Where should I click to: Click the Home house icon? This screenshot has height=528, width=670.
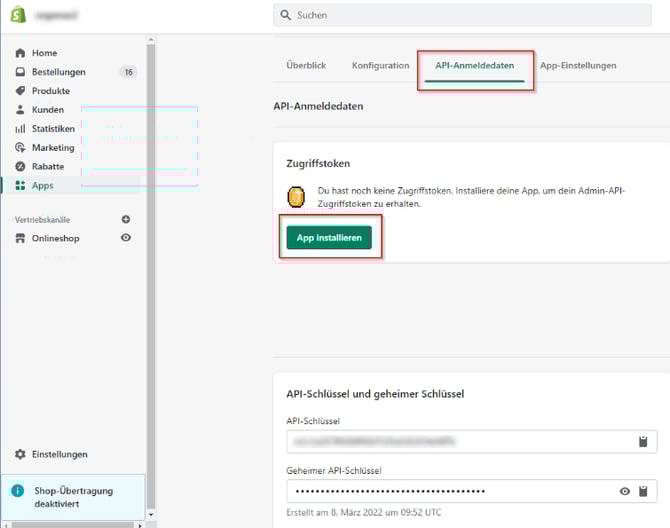(x=20, y=53)
